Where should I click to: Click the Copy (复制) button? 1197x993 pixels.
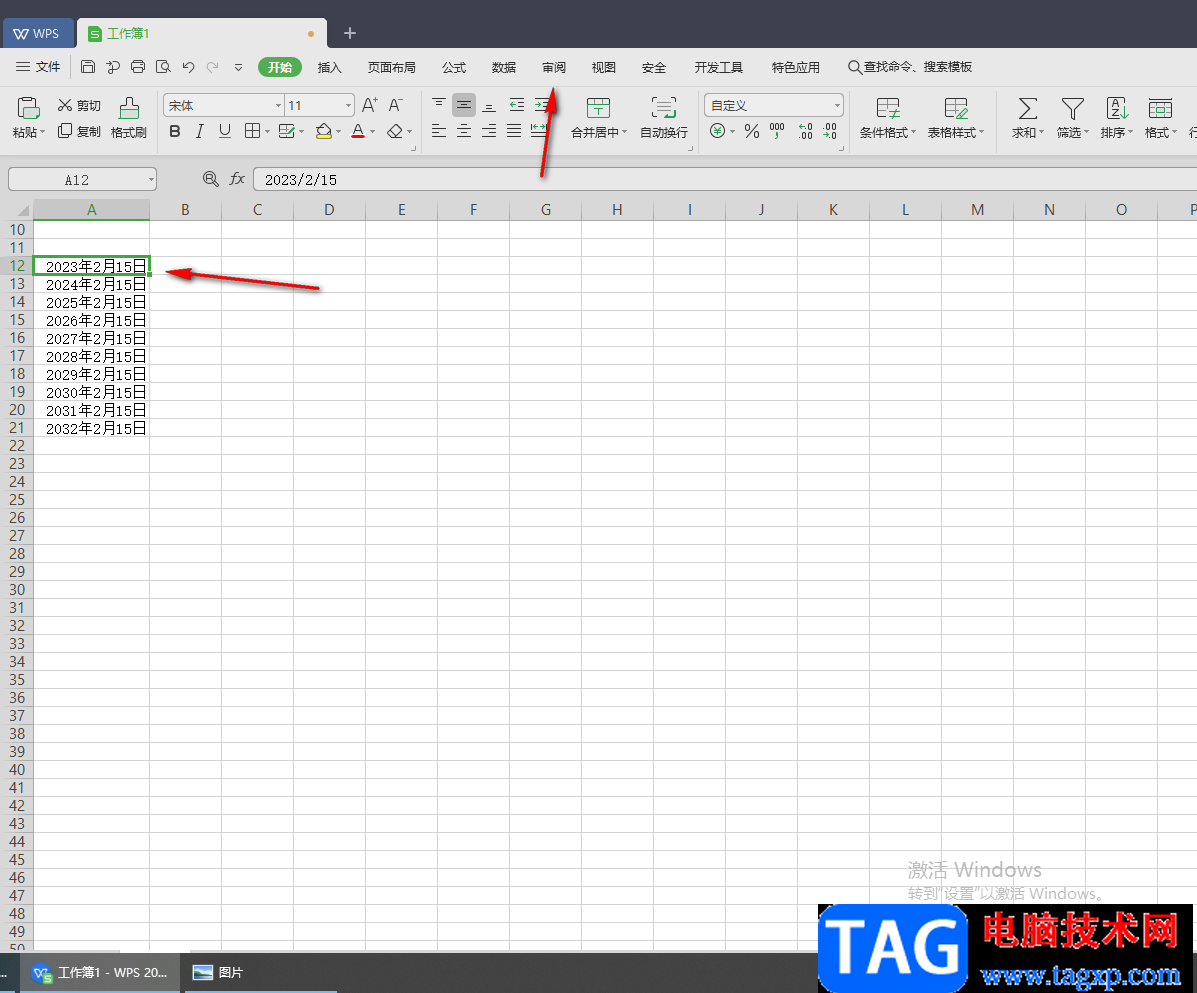point(79,131)
